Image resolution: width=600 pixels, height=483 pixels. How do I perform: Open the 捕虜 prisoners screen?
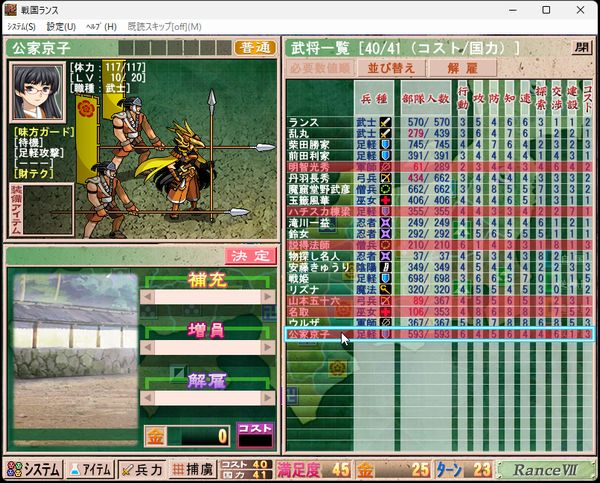192,470
